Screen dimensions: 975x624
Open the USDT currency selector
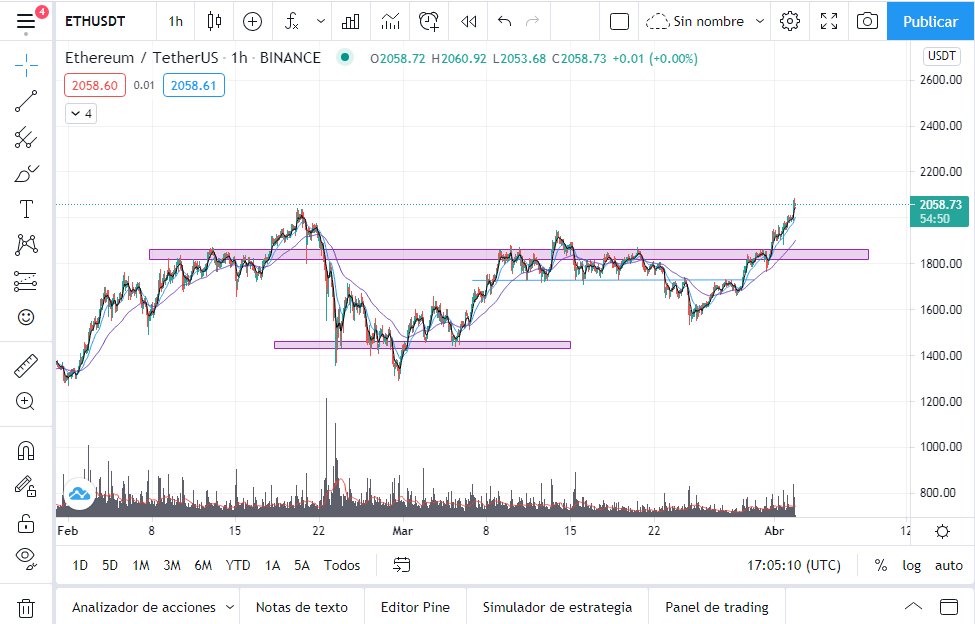[x=941, y=56]
